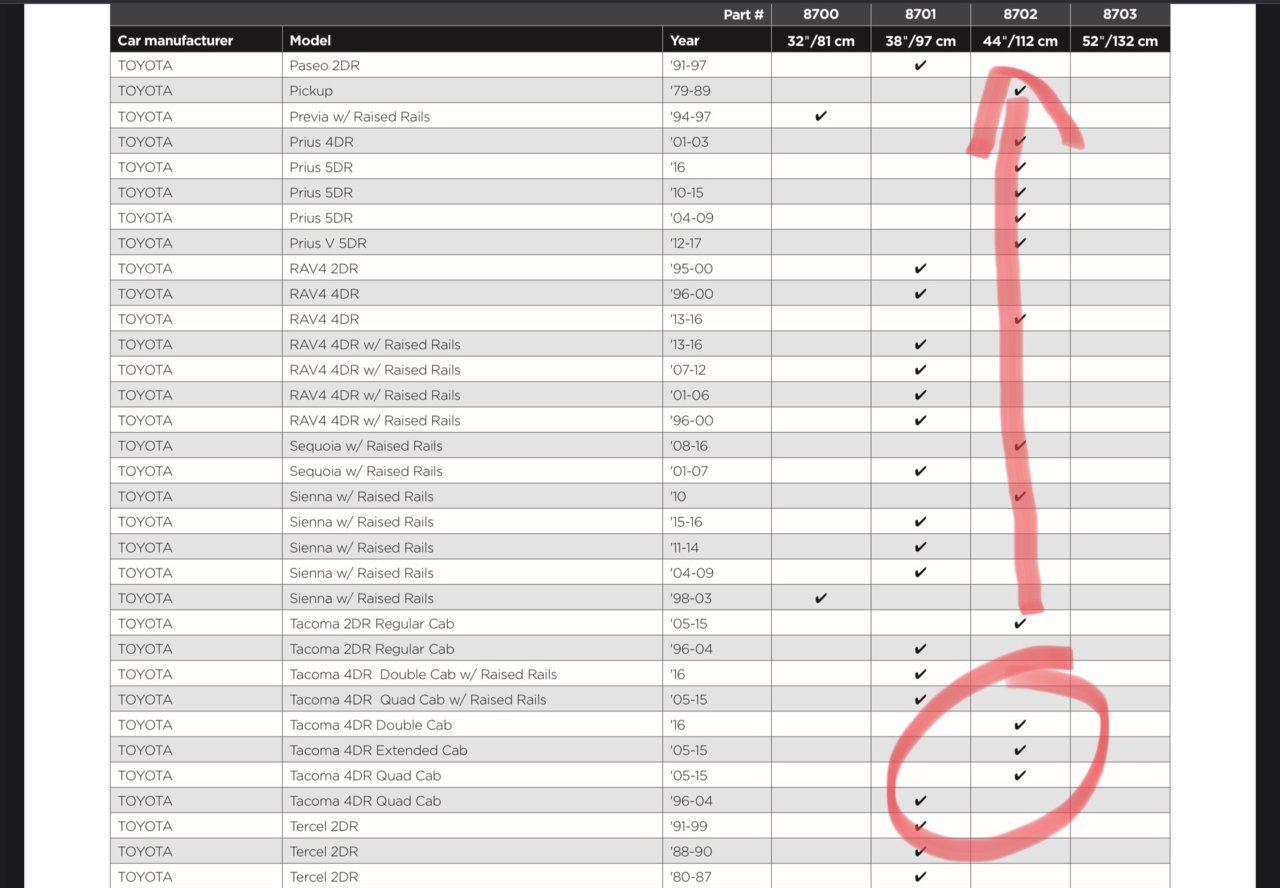The image size is (1280, 888).
Task: Select part number 8701 header
Action: (x=921, y=14)
